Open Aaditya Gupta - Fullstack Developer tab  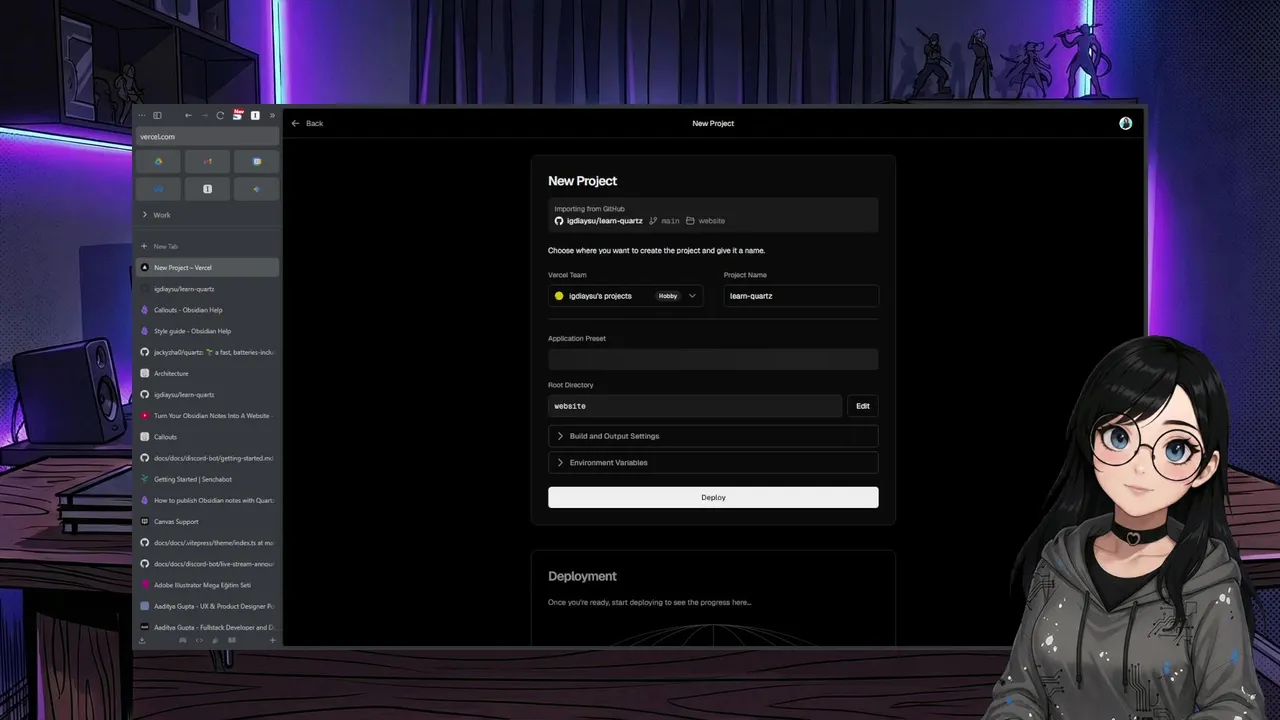(x=207, y=627)
